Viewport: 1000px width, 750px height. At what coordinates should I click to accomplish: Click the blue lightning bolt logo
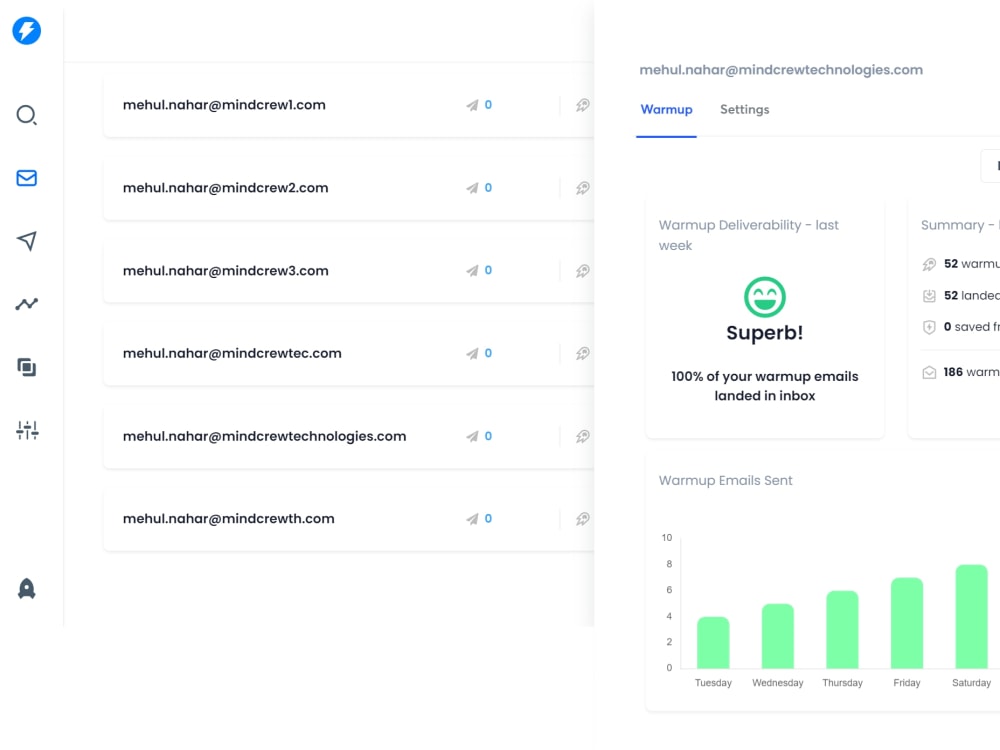tap(27, 31)
